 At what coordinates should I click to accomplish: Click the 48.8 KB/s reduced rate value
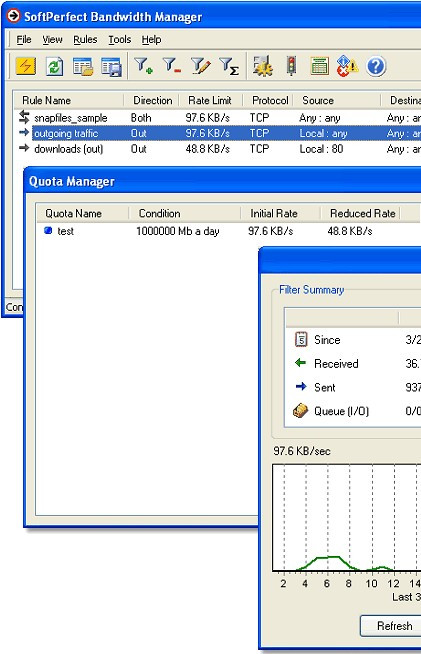[x=350, y=231]
